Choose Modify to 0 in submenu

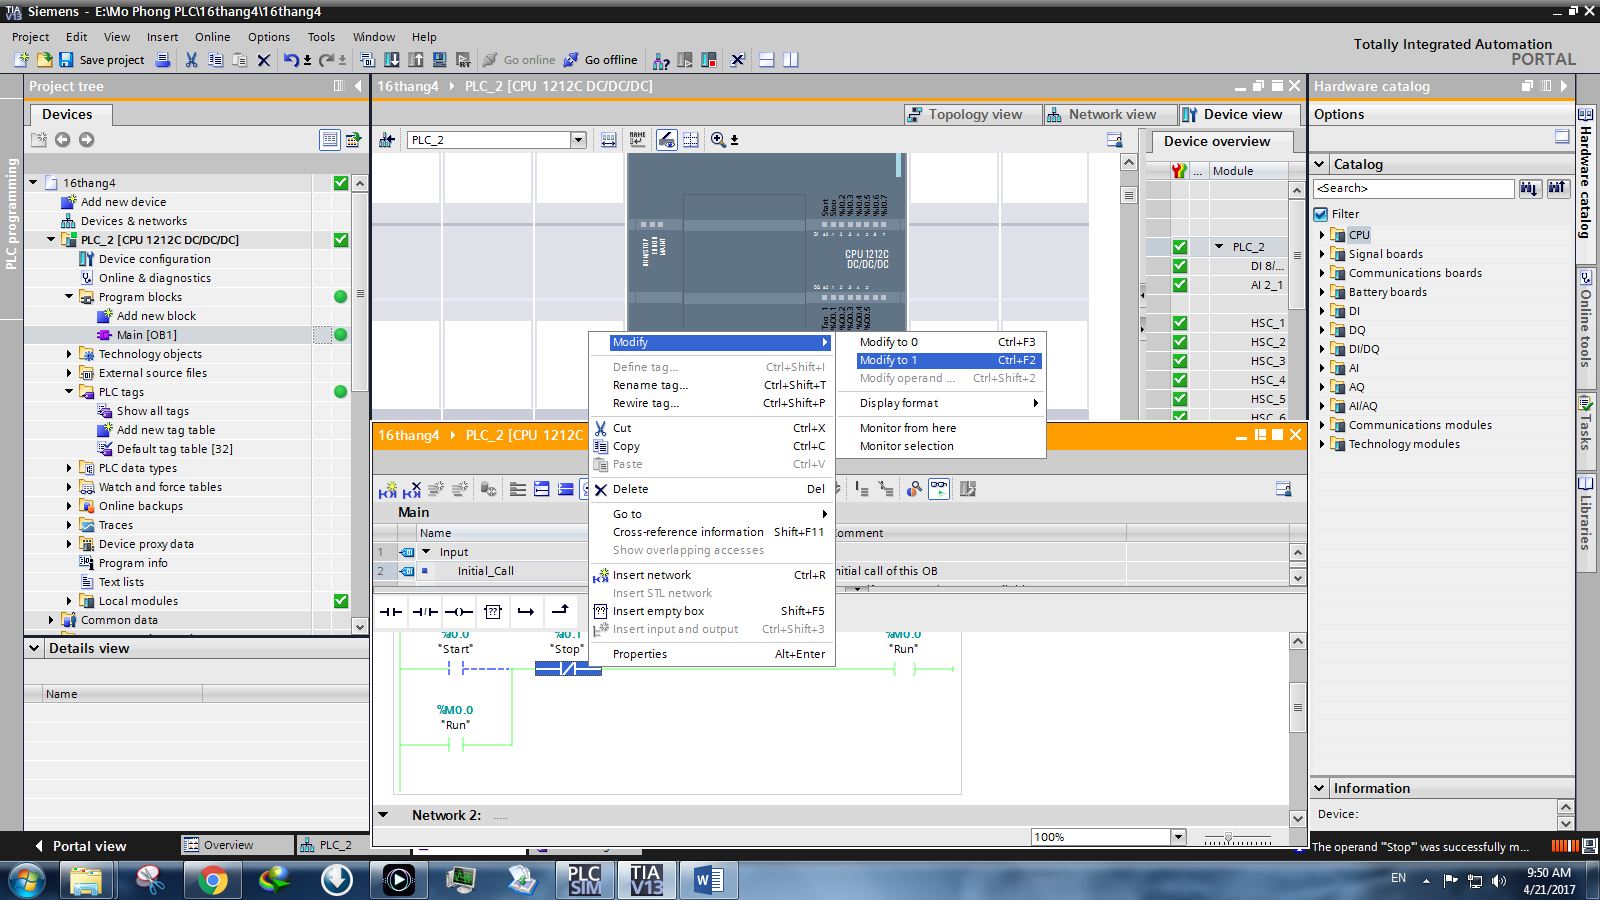948,342
